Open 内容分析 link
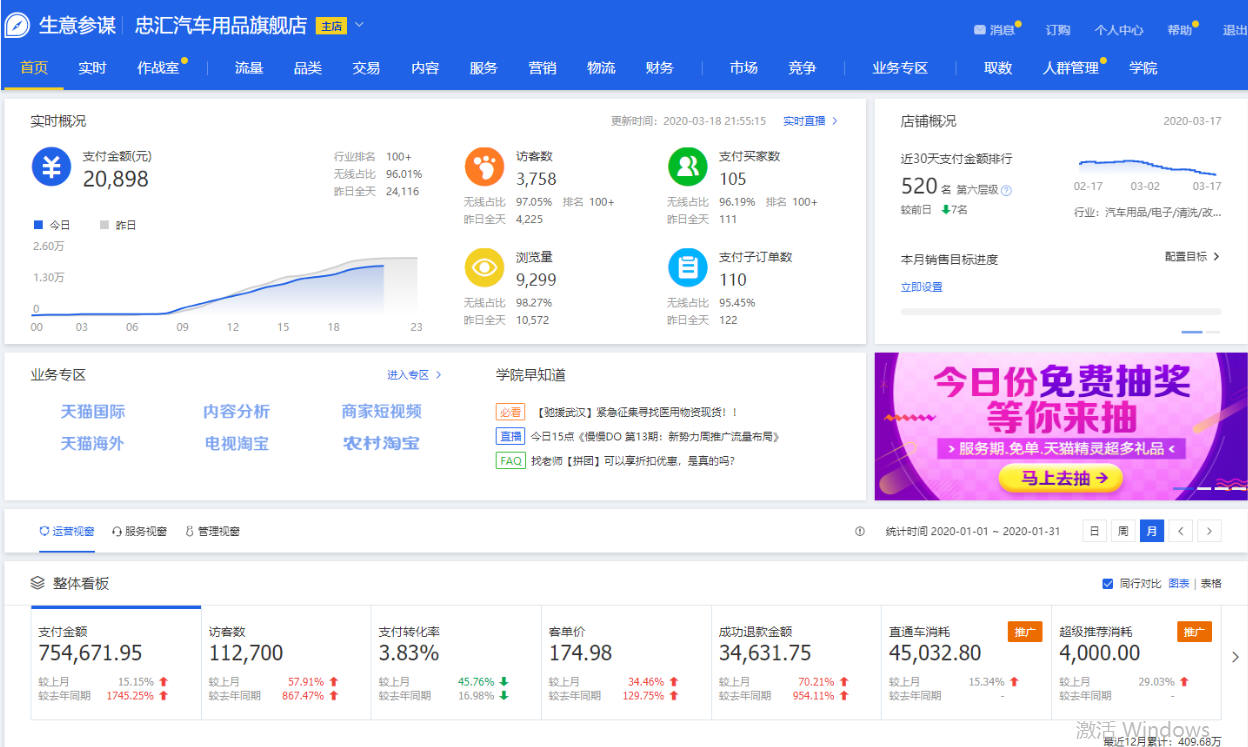Viewport: 1248px width, 747px height. pyautogui.click(x=237, y=412)
